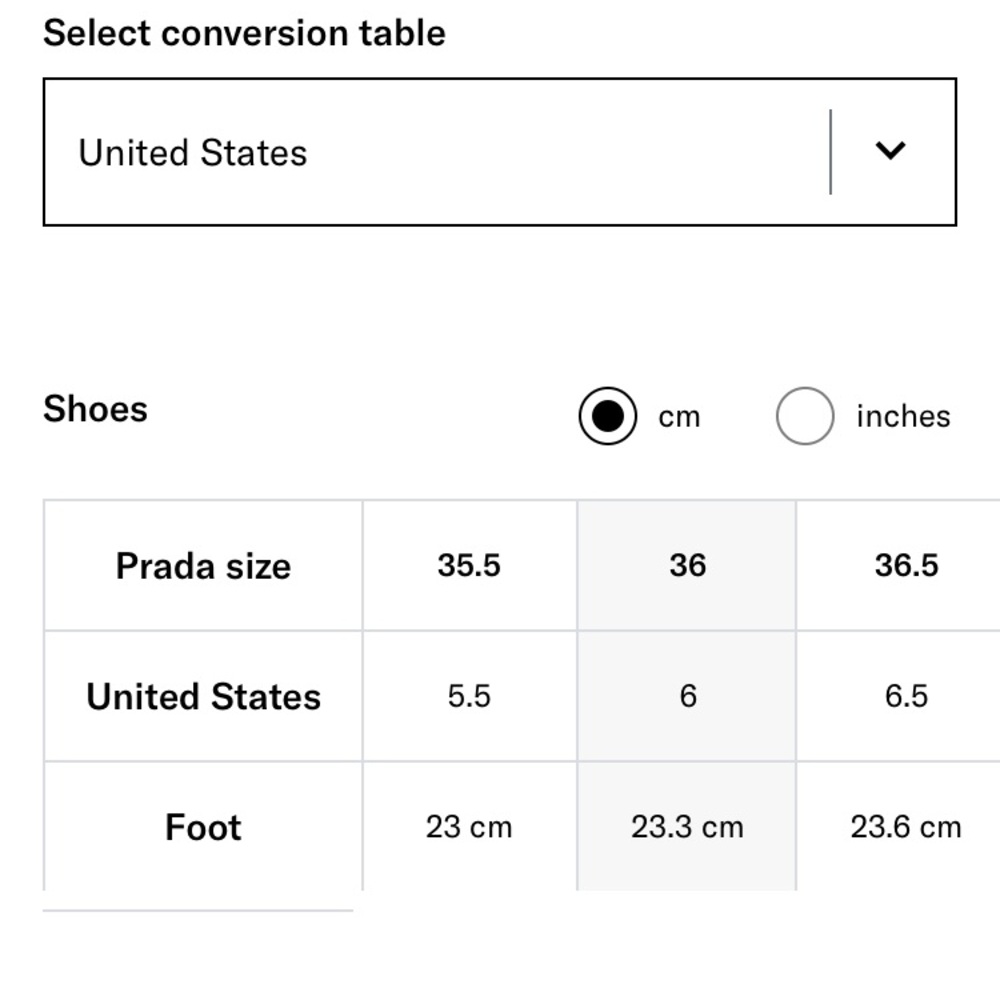Click the 23 cm foot length cell
This screenshot has height=1000, width=1000.
[469, 827]
